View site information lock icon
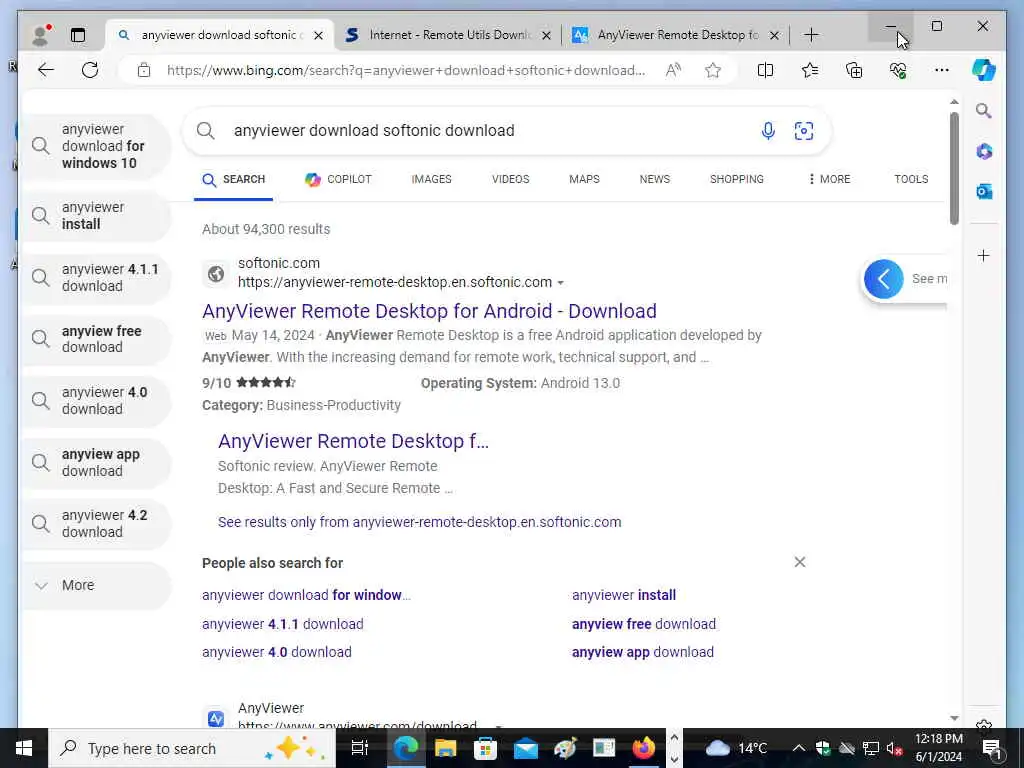 pyautogui.click(x=144, y=70)
